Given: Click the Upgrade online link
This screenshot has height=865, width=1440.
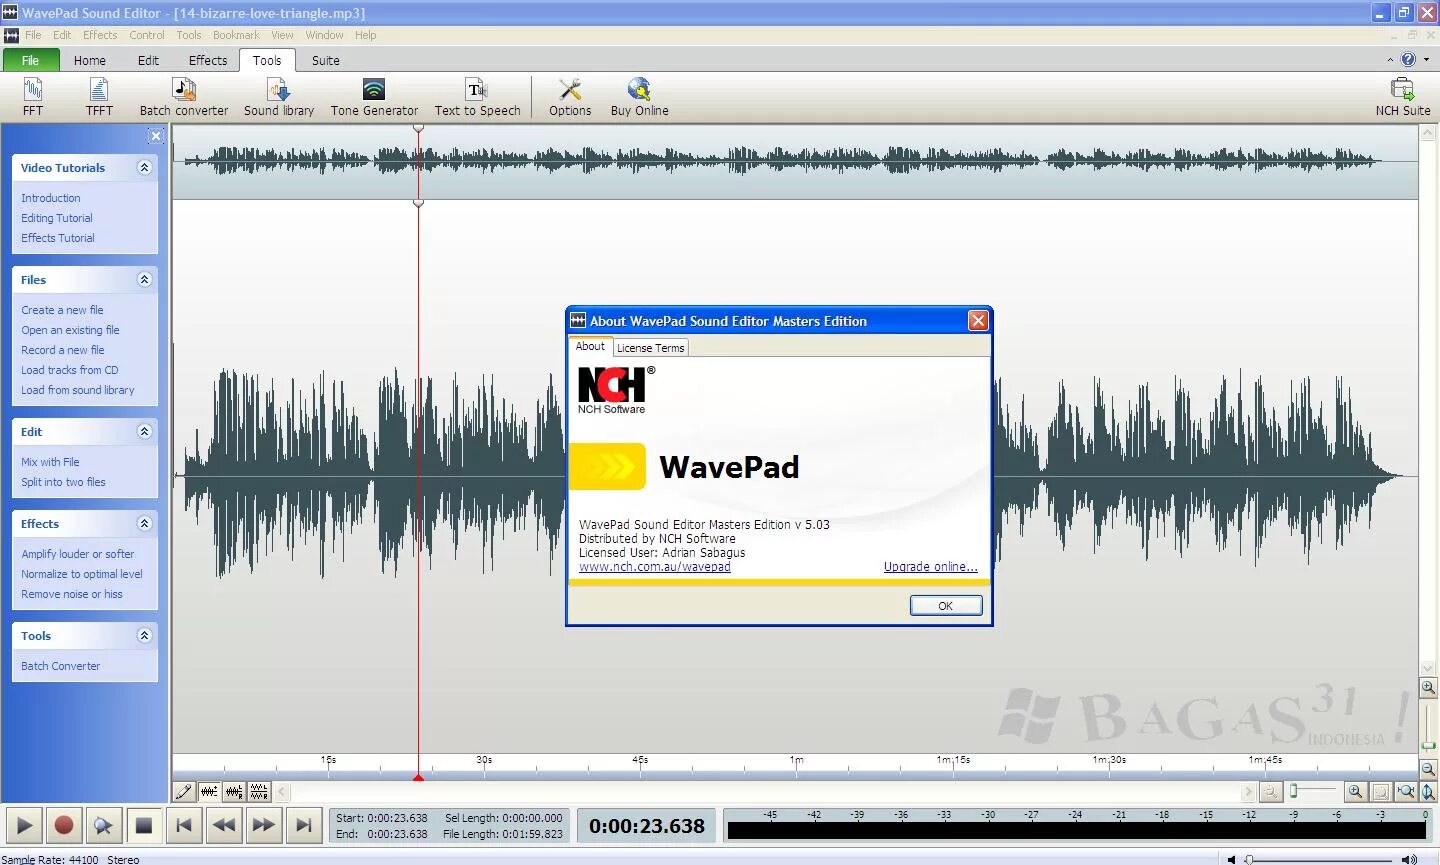Looking at the screenshot, I should (930, 567).
